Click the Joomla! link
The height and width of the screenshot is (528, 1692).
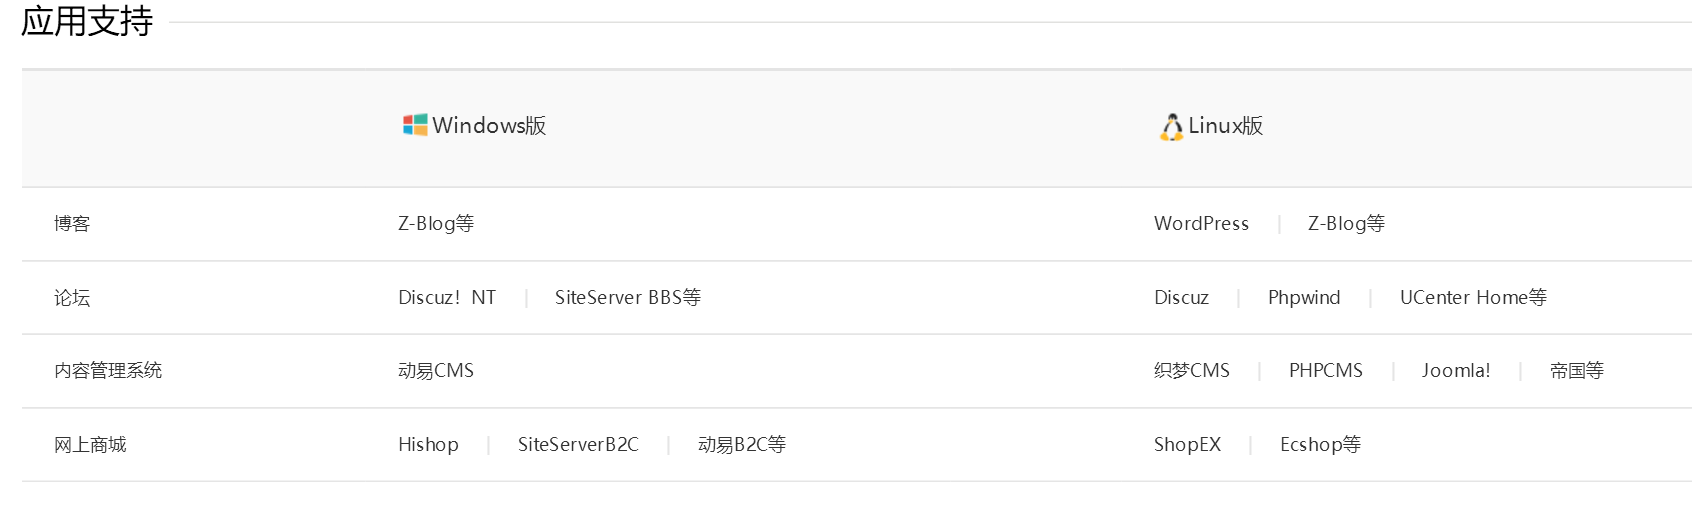(1456, 371)
